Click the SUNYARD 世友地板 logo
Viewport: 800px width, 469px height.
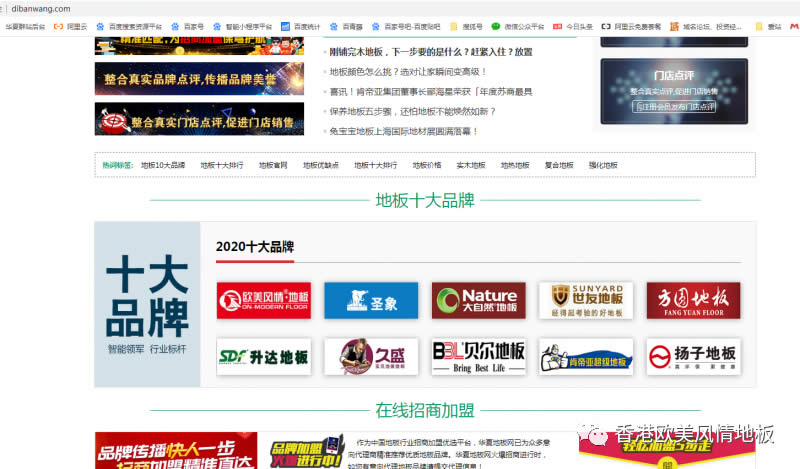586,301
